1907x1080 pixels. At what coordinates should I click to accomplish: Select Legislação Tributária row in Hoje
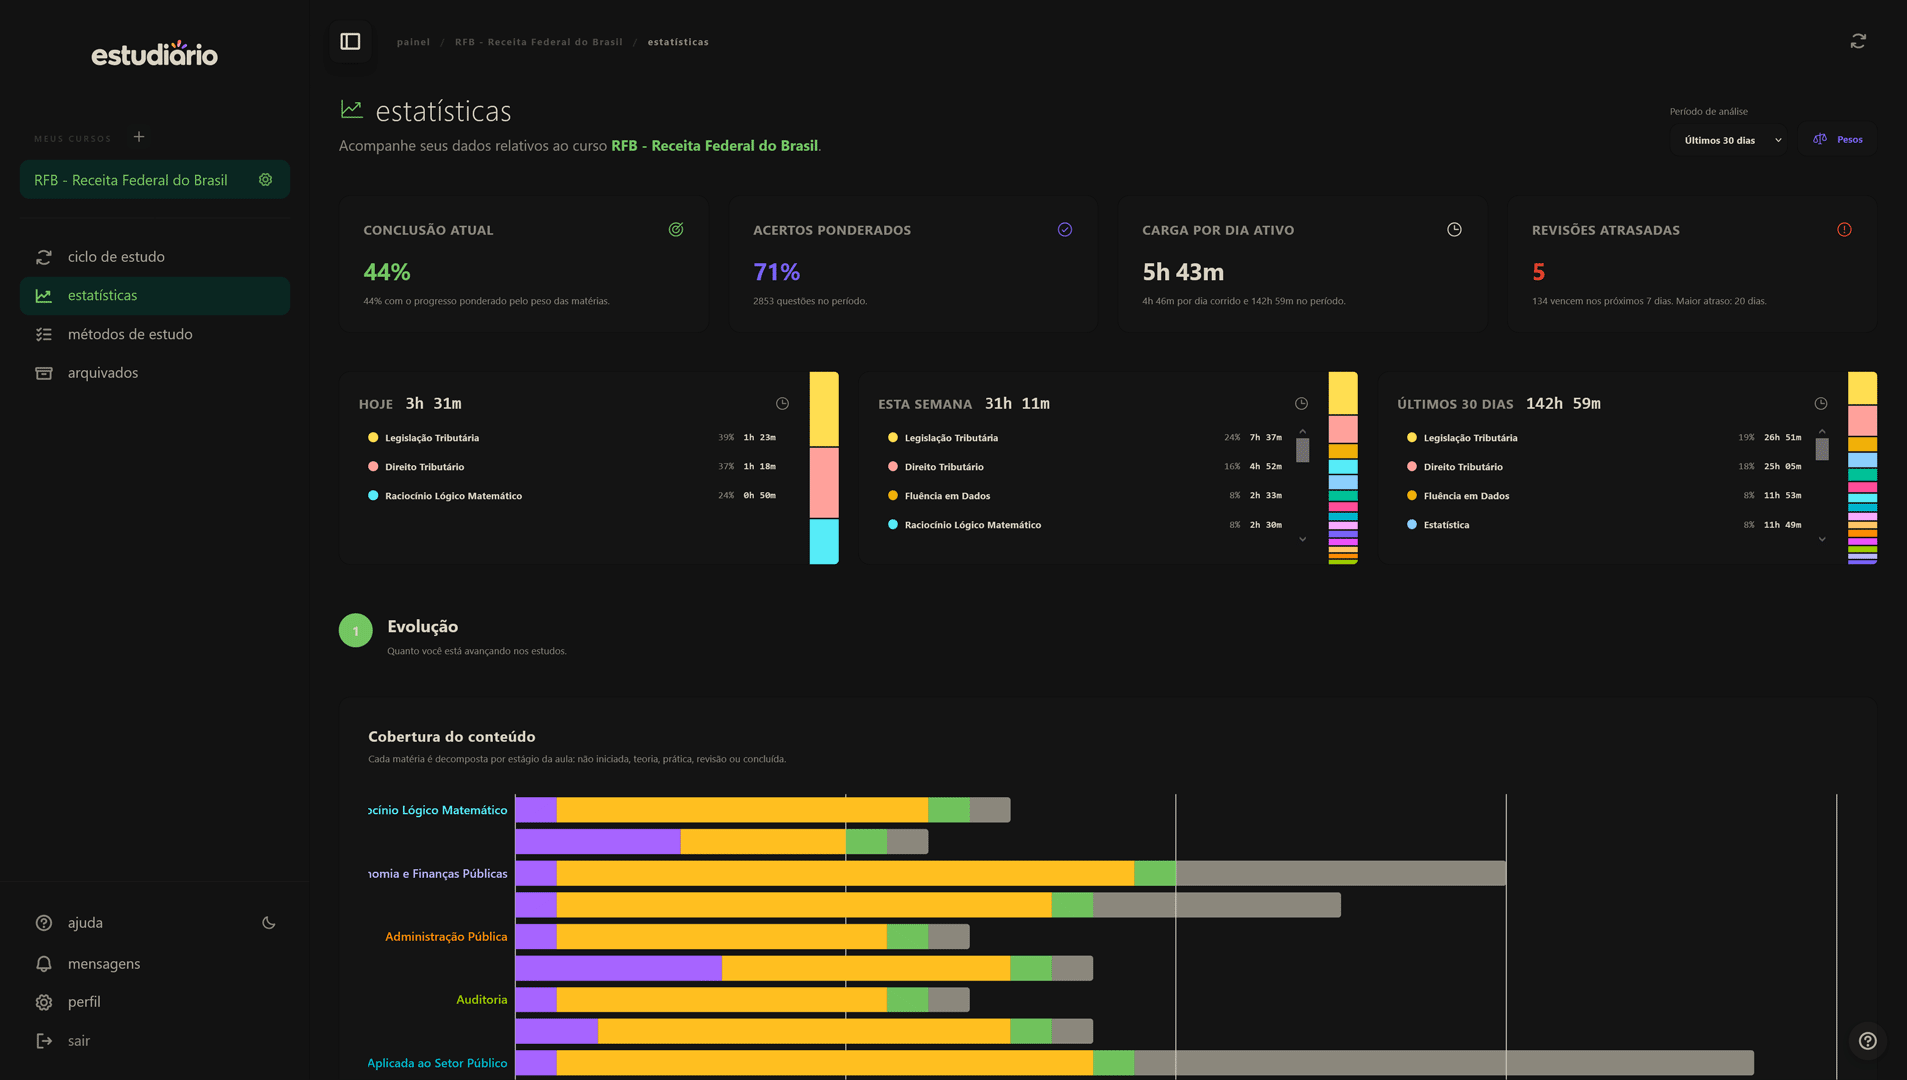coord(573,438)
